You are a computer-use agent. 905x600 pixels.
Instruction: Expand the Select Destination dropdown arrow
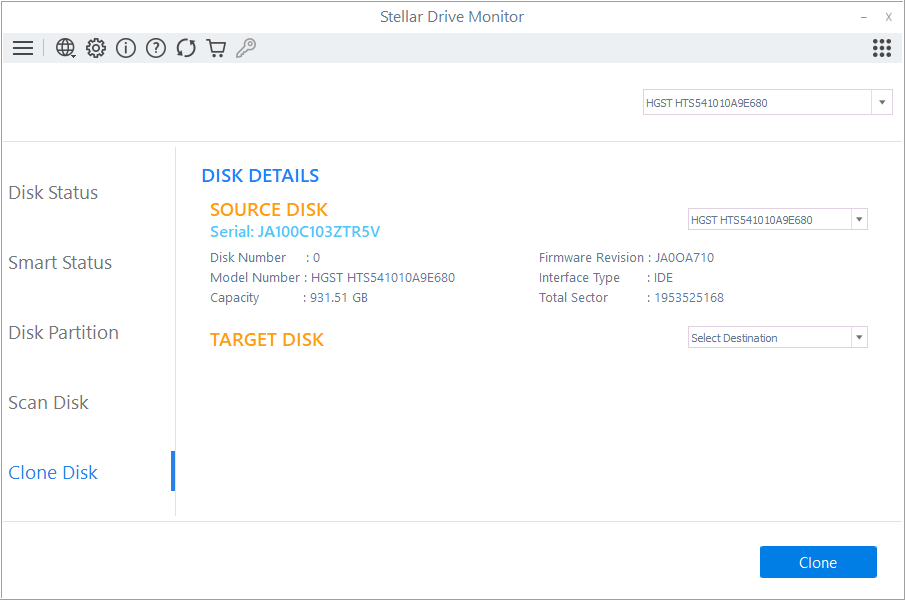(859, 338)
